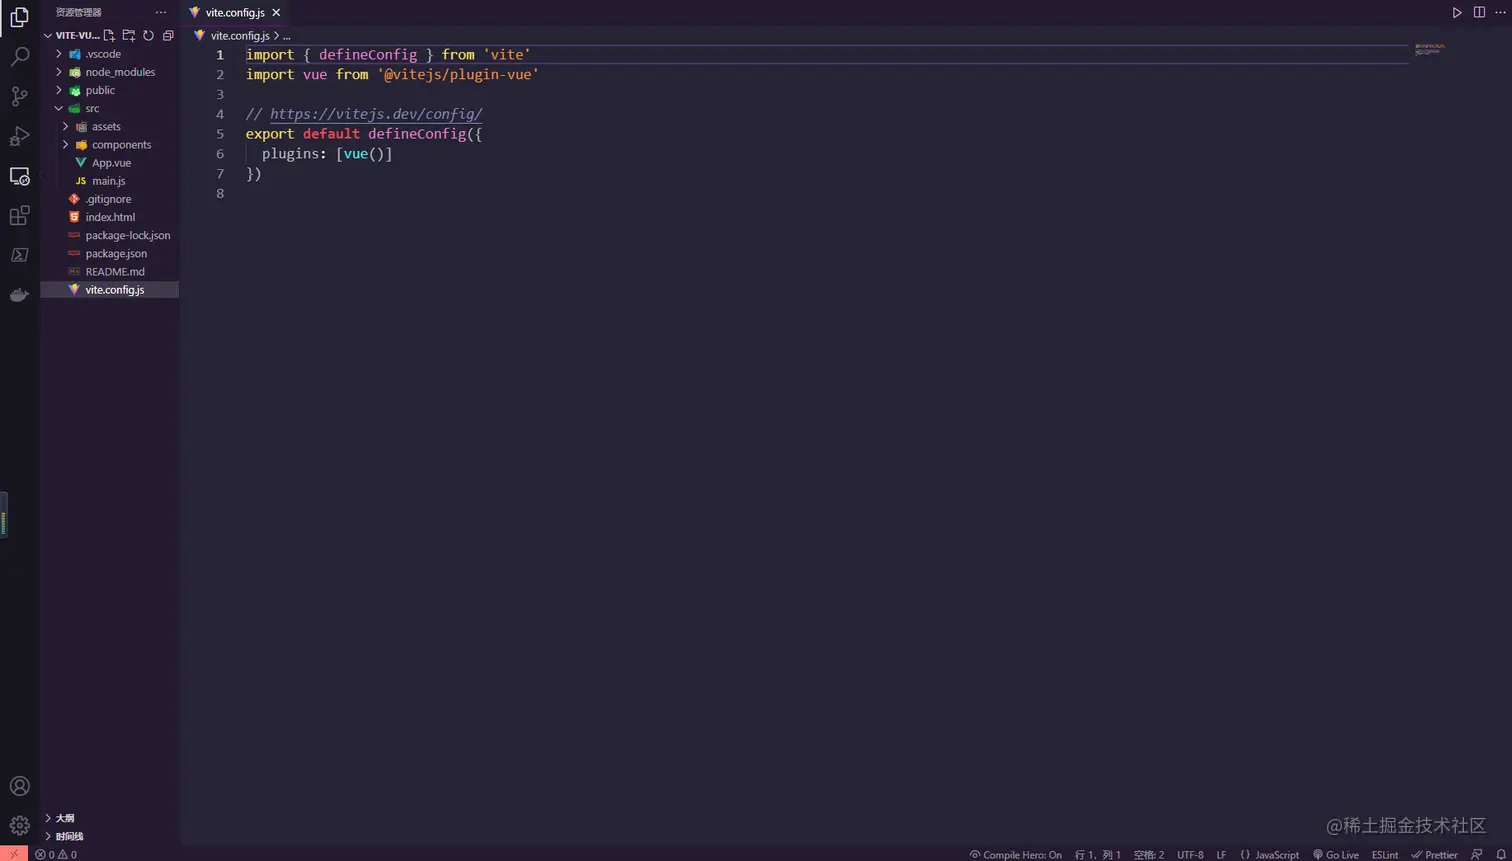Screen dimensions: 1512x861
Task: Click the breadcrumb ellipsis after vite.config.js
Action: 286,36
